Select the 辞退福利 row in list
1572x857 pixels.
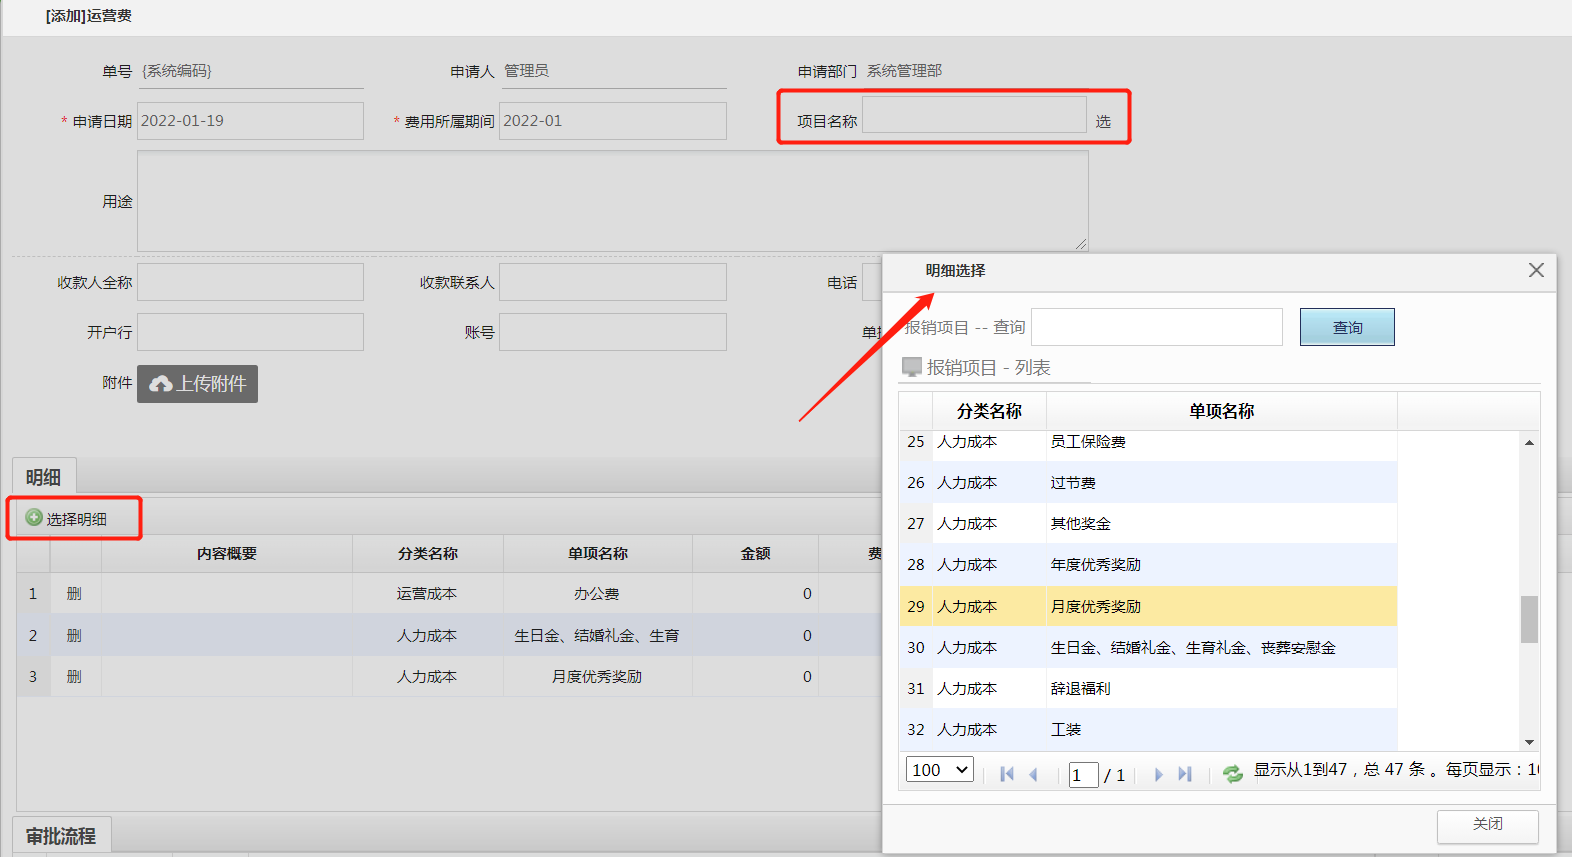click(x=1080, y=689)
